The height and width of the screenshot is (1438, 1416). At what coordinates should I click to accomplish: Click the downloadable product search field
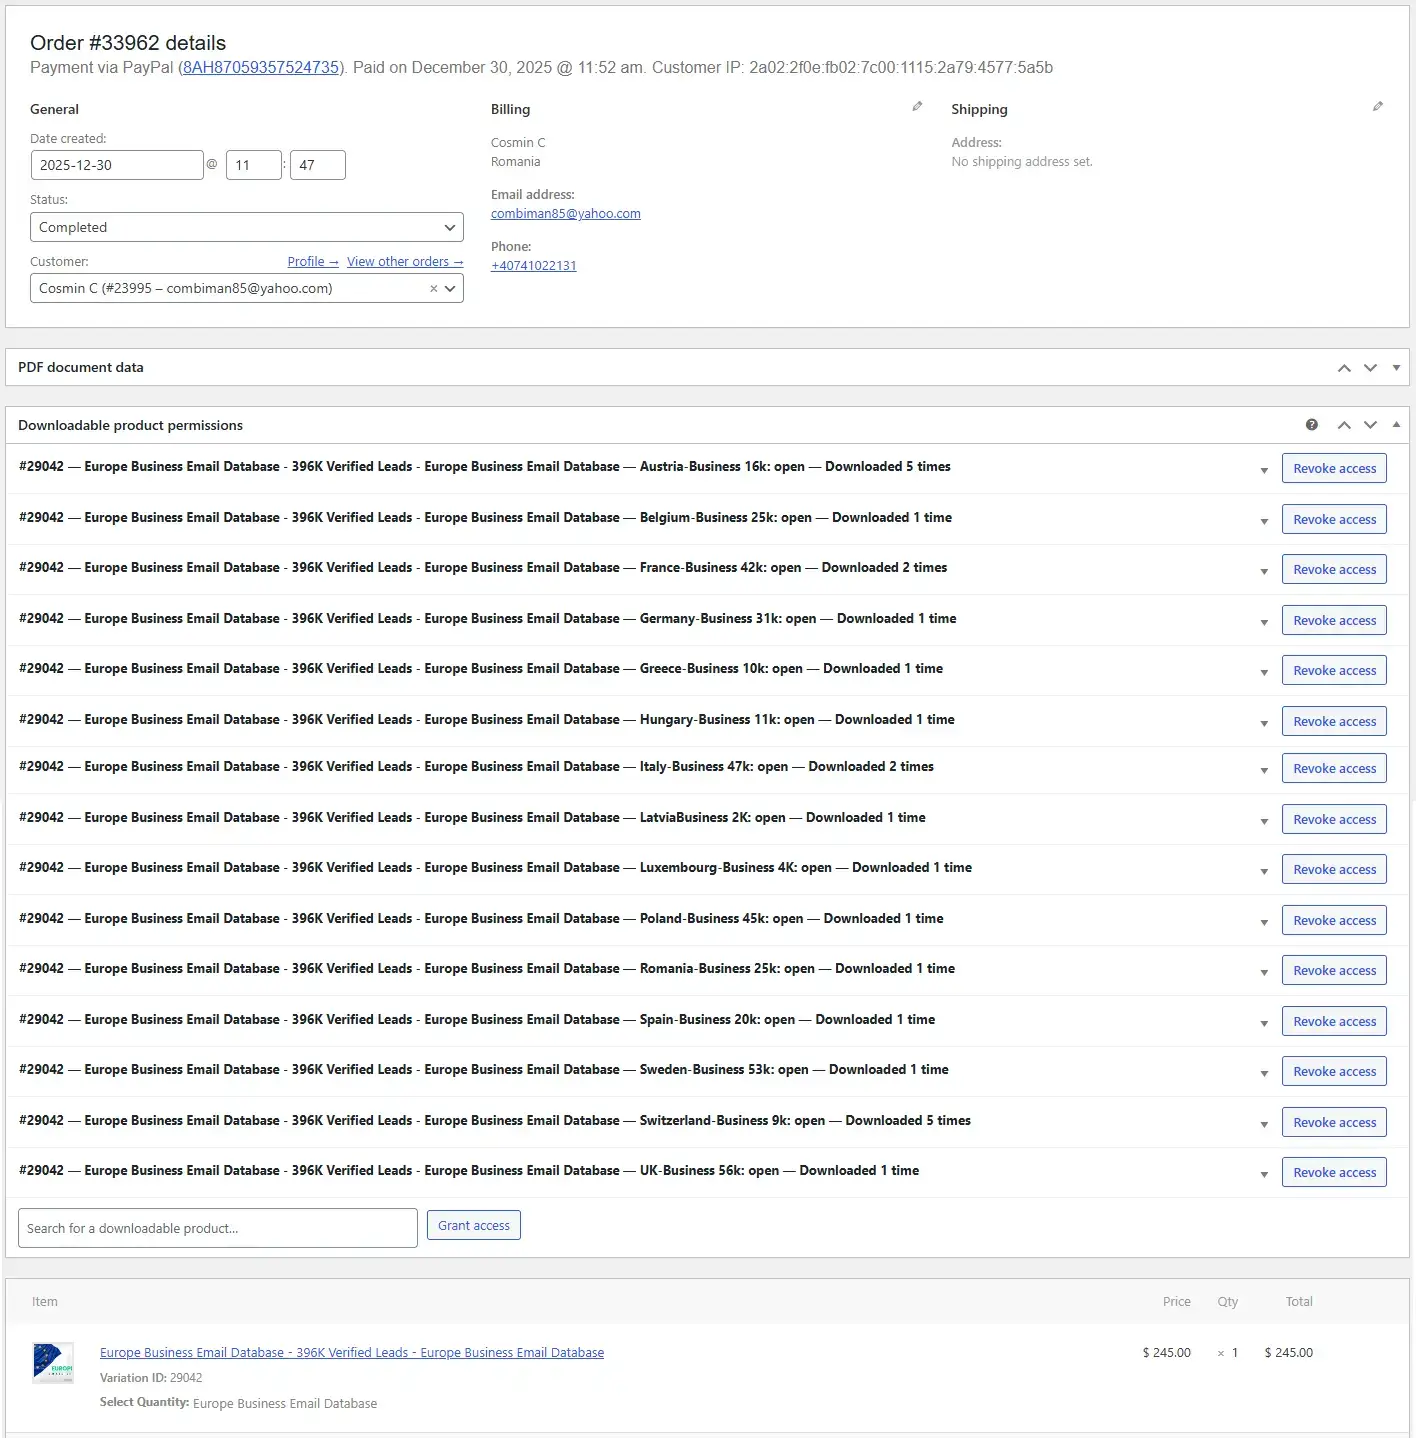pyautogui.click(x=217, y=1228)
